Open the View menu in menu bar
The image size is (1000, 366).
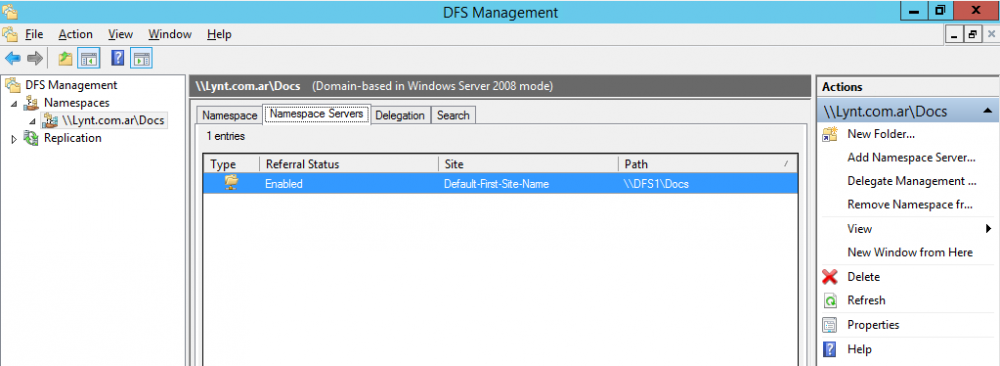[121, 34]
